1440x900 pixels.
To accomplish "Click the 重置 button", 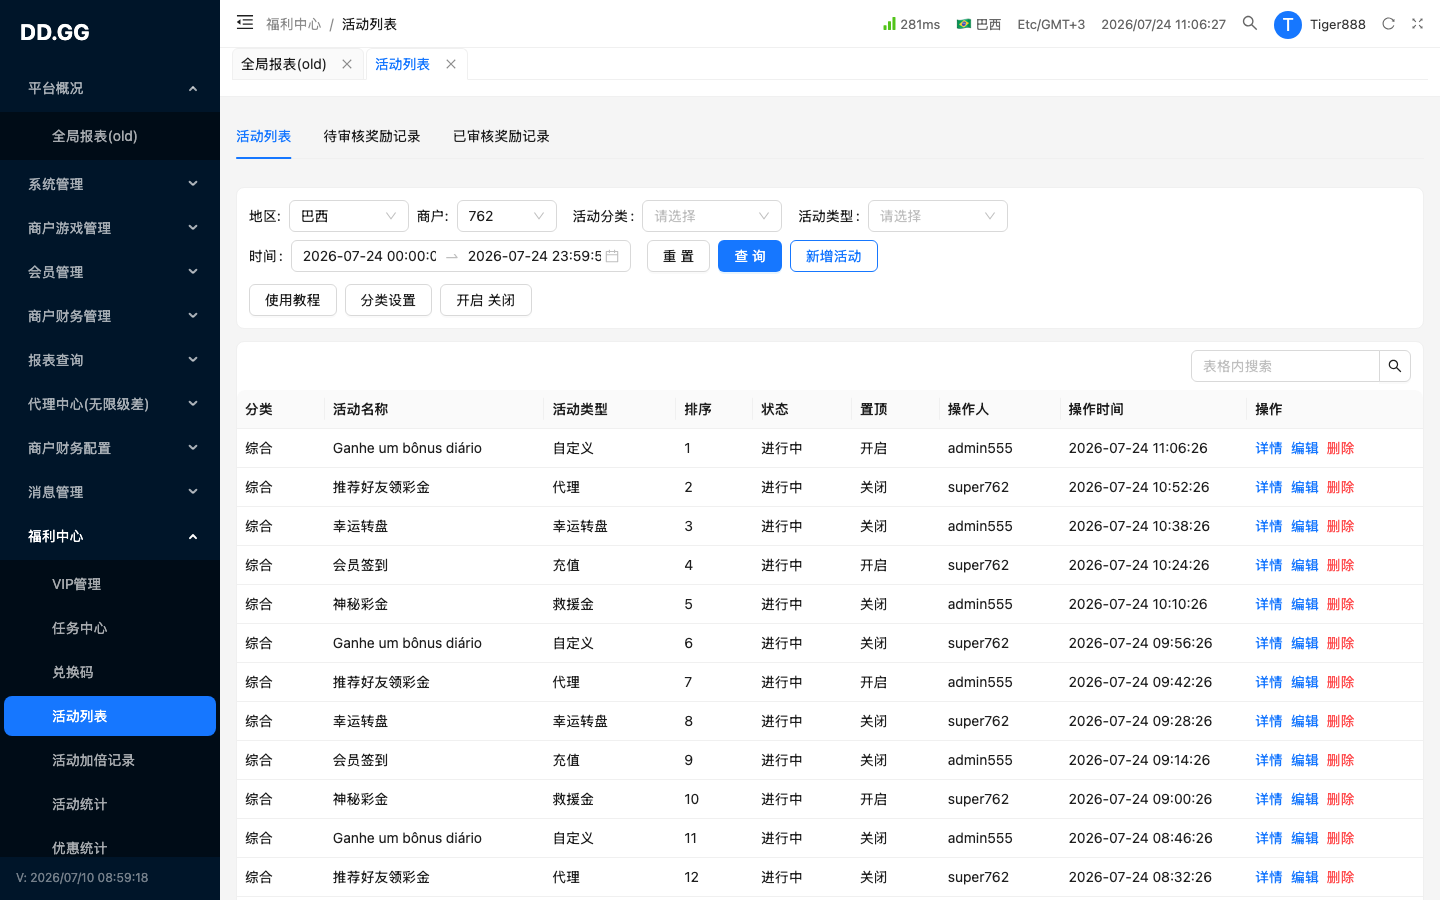I will (x=678, y=256).
